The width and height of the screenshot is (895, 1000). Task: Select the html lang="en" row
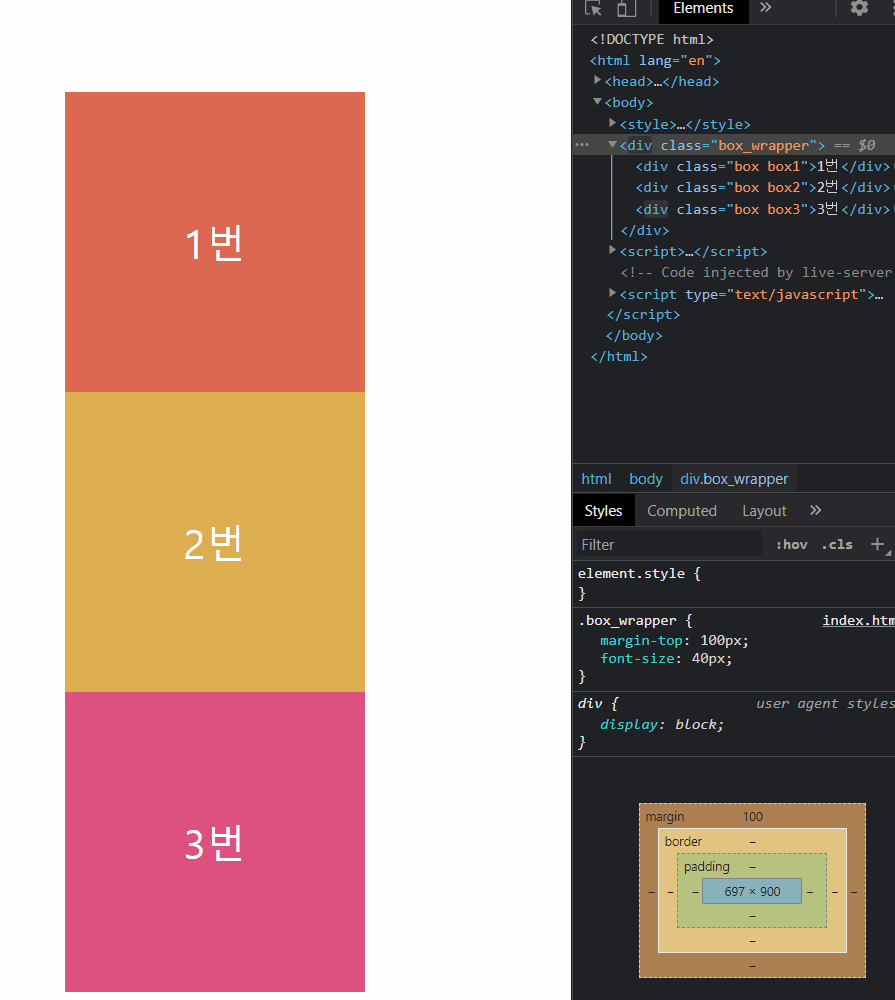point(655,61)
